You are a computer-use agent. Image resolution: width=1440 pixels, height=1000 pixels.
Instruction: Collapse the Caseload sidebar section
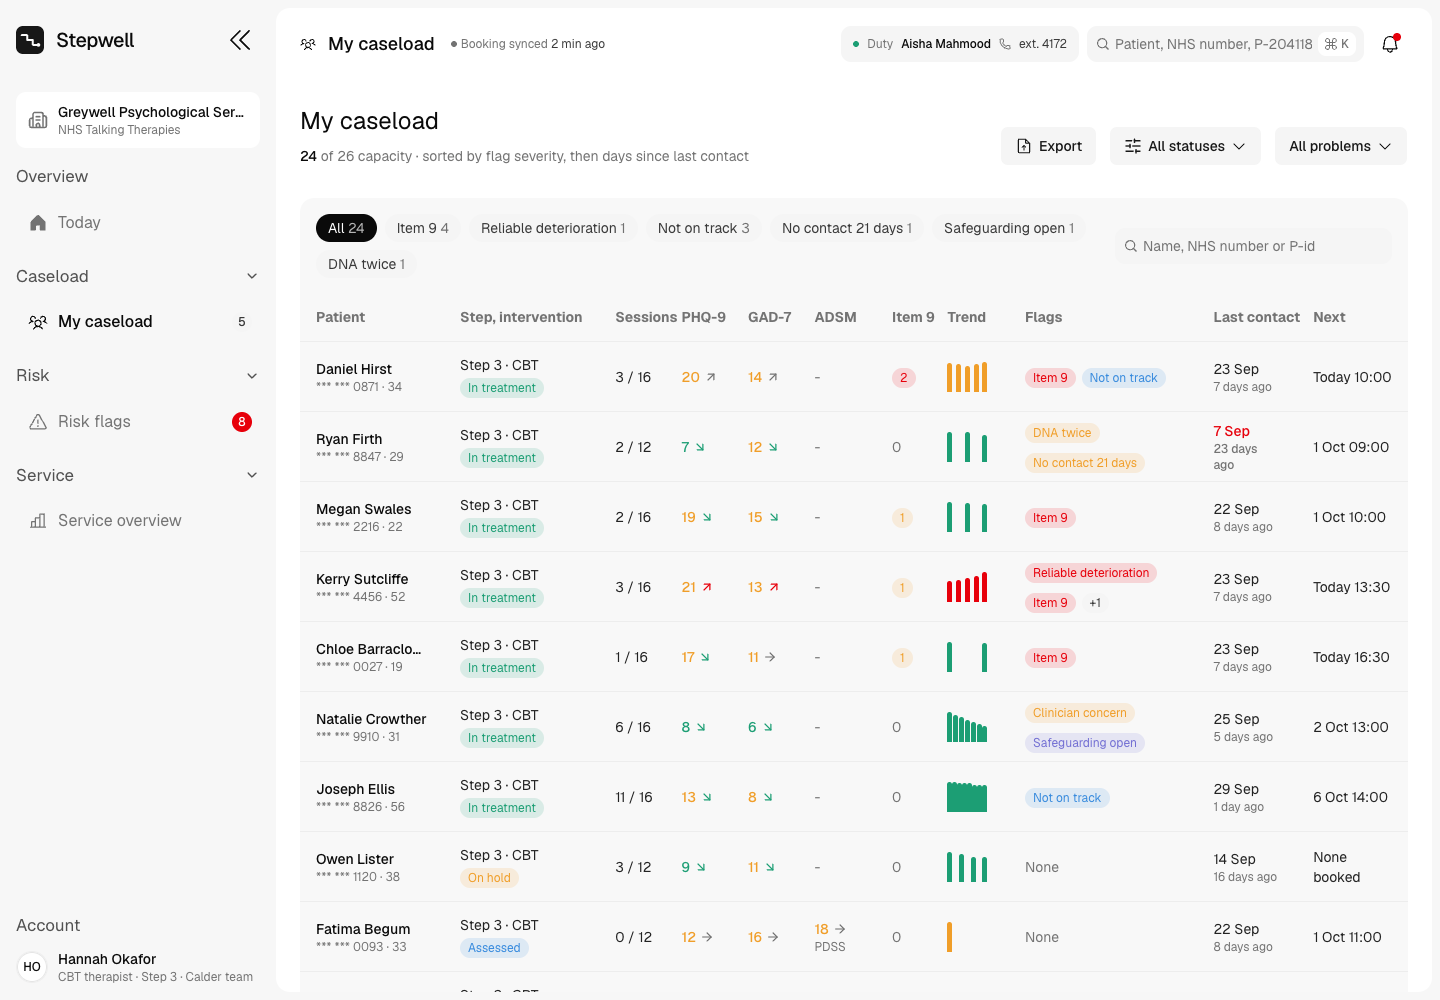pos(252,276)
